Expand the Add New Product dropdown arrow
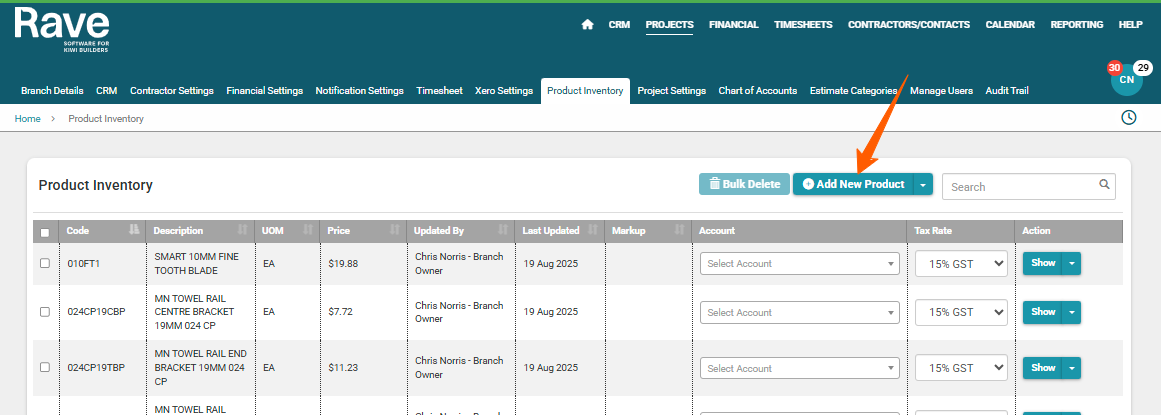This screenshot has width=1161, height=415. (x=923, y=185)
